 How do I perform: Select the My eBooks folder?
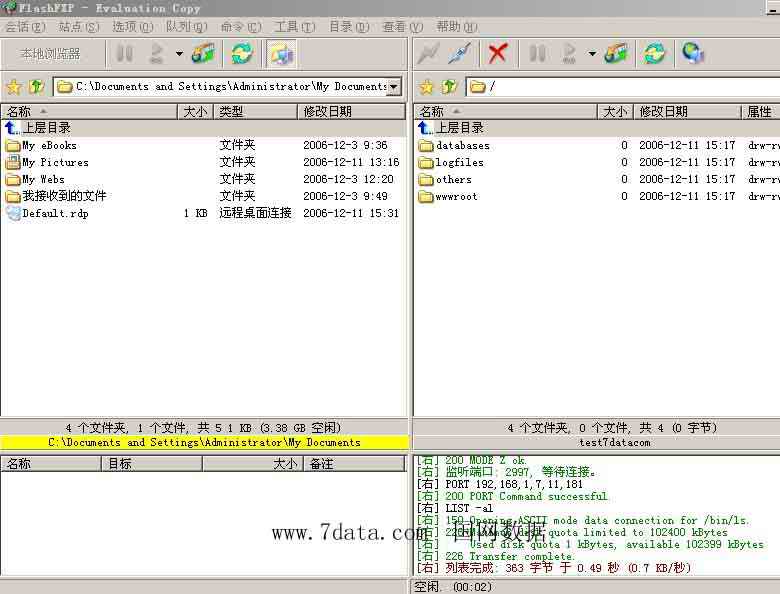[203, 145]
